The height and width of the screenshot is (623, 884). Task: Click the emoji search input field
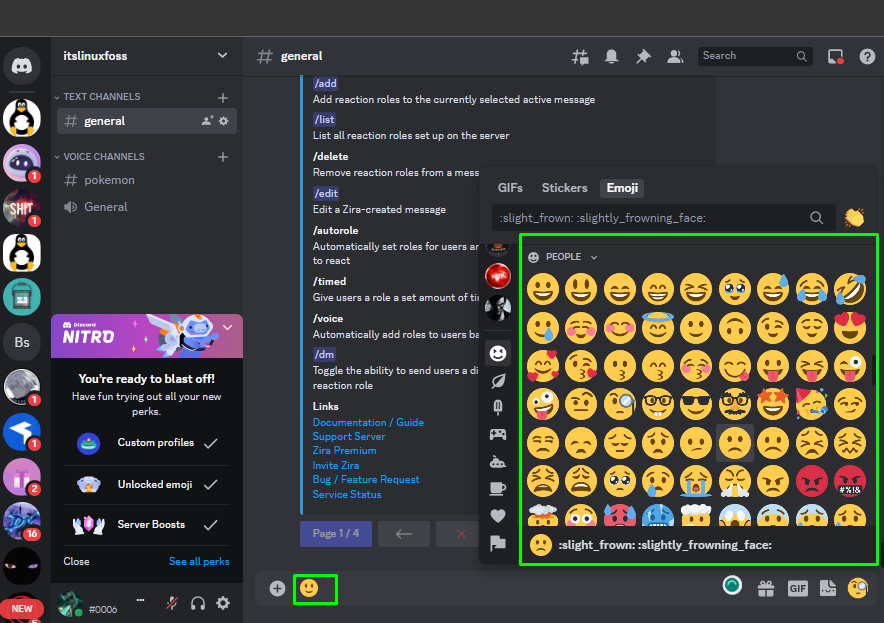[663, 218]
